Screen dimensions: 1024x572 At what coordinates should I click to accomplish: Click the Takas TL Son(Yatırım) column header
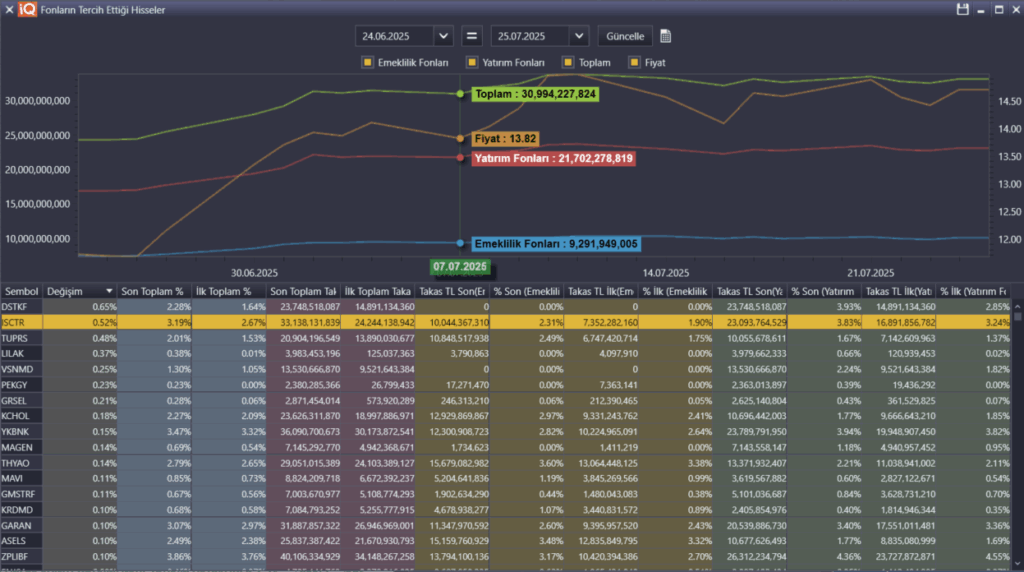(x=750, y=291)
